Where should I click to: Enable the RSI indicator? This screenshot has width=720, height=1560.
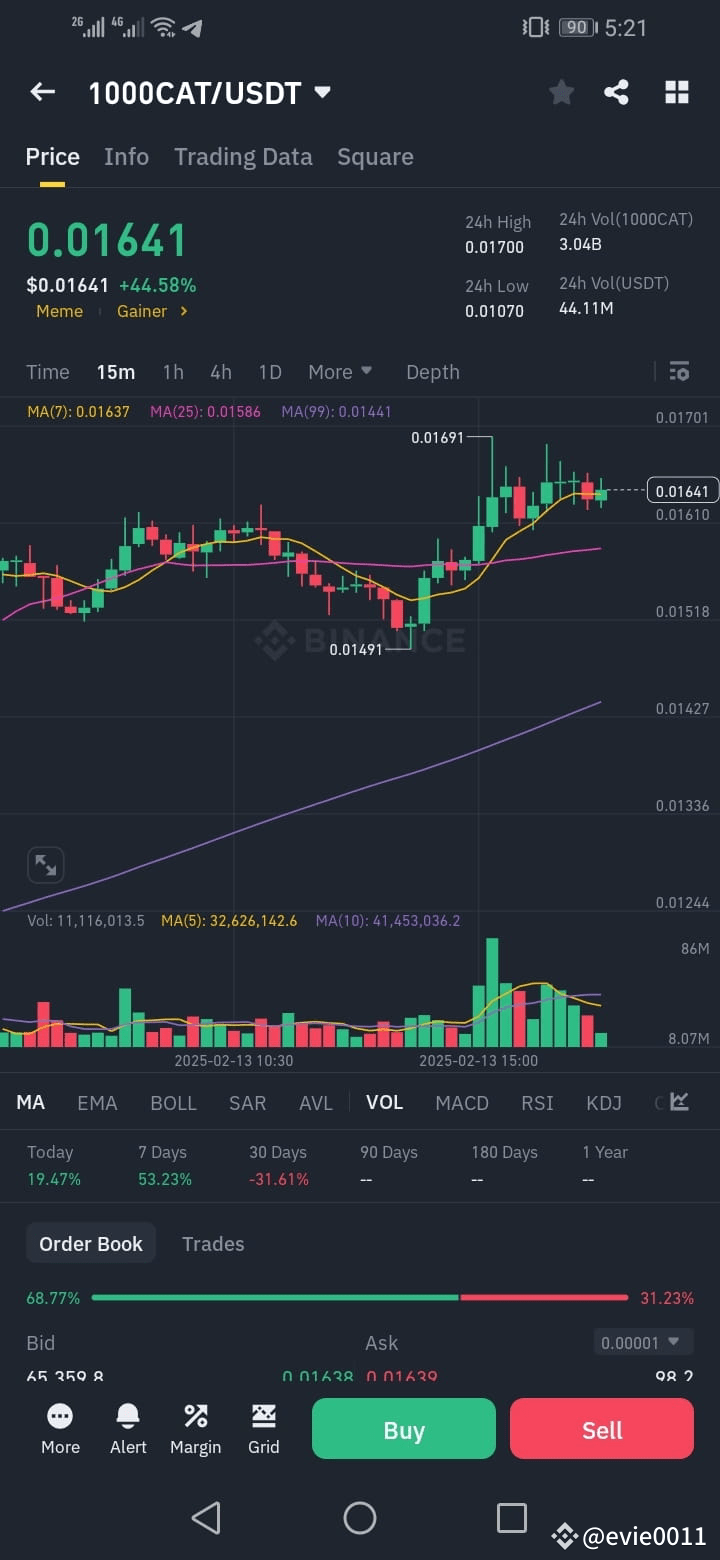click(537, 1102)
